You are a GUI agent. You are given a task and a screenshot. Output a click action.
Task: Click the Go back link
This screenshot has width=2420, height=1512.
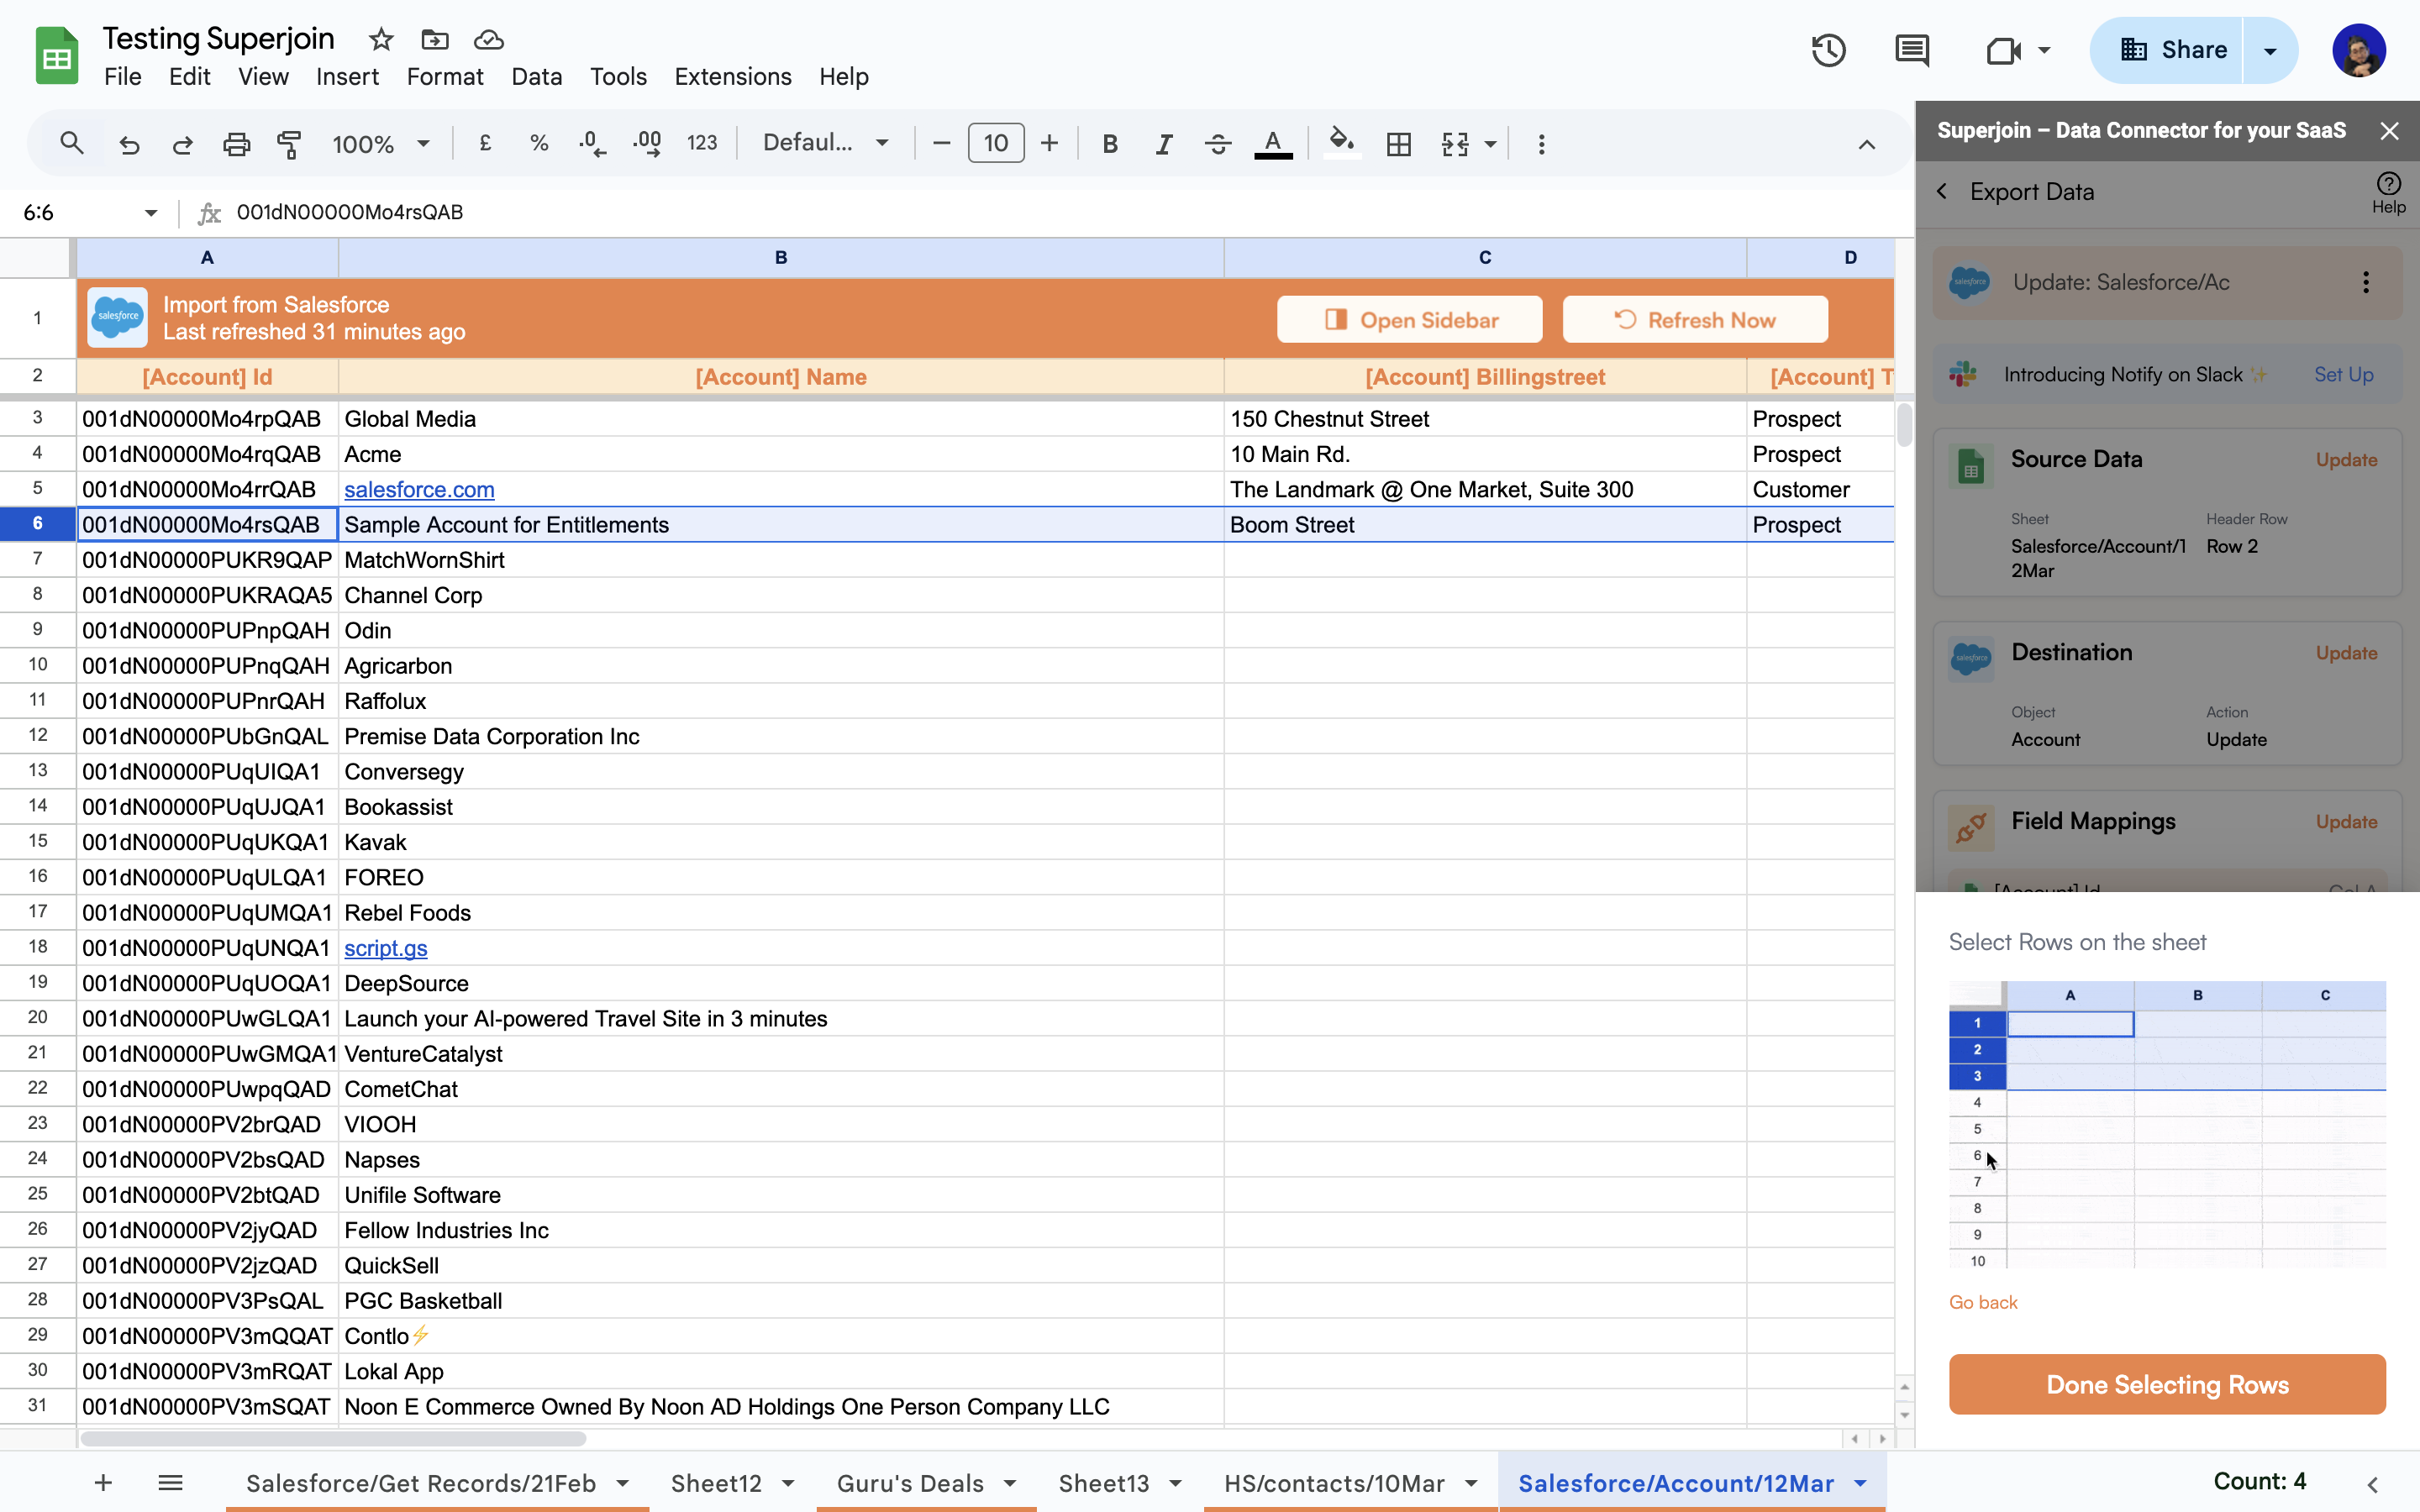pos(1982,1302)
